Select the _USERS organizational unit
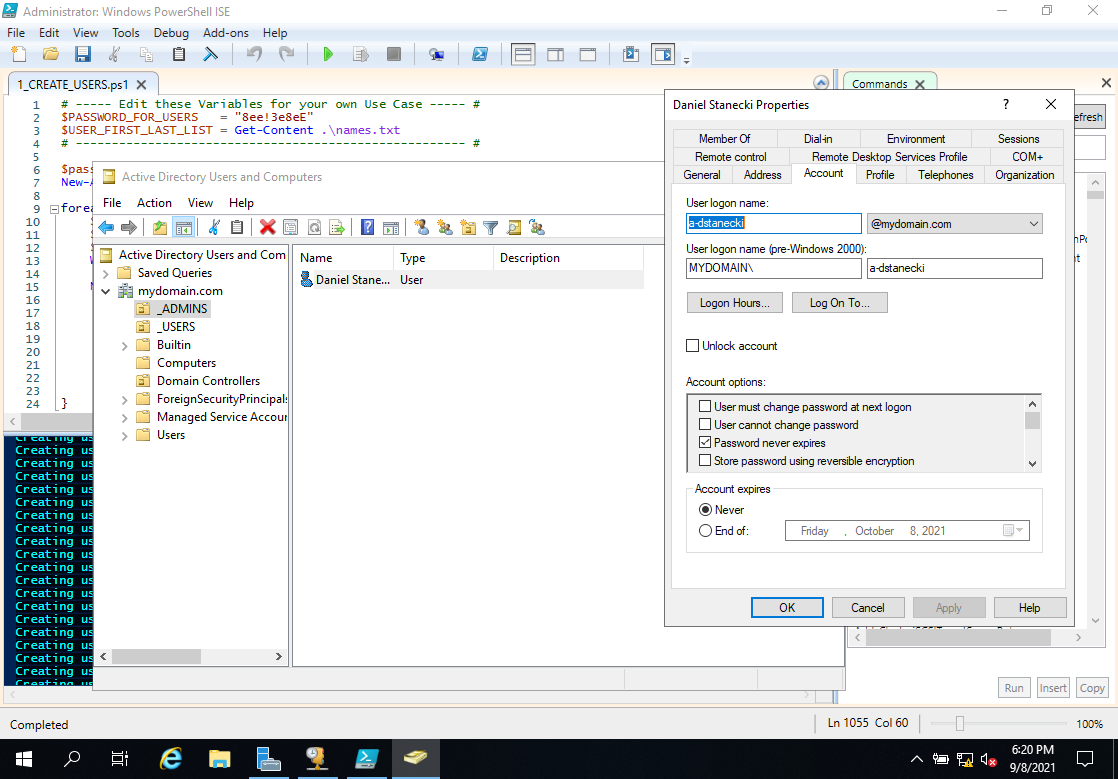This screenshot has width=1118, height=779. [x=175, y=327]
